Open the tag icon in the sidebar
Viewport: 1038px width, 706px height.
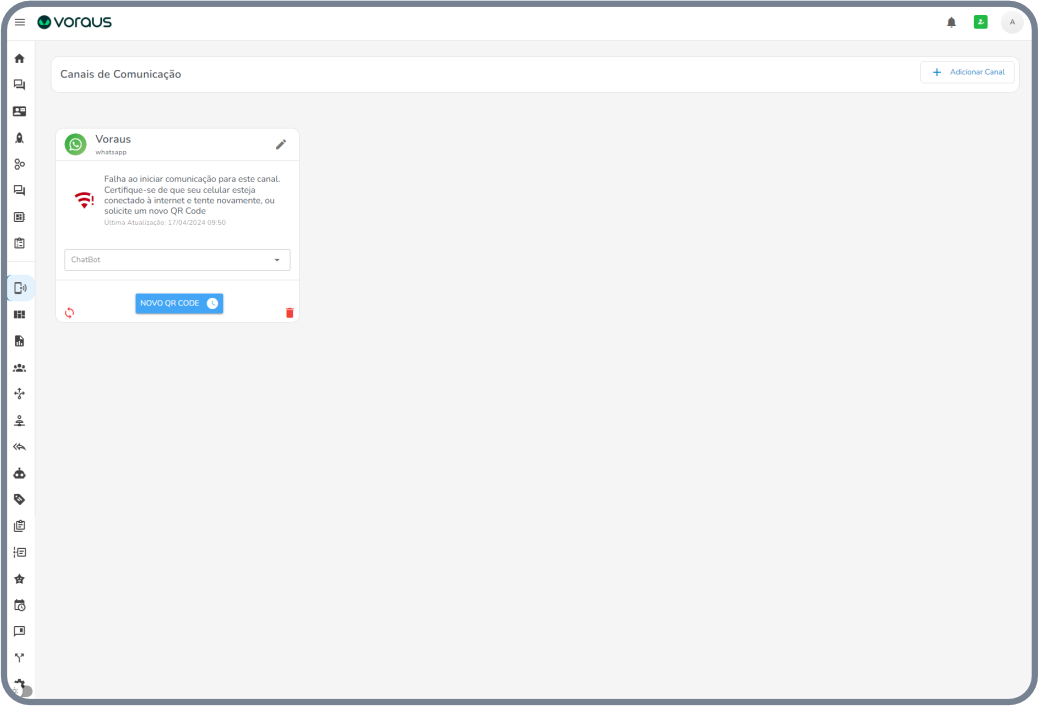[19, 499]
